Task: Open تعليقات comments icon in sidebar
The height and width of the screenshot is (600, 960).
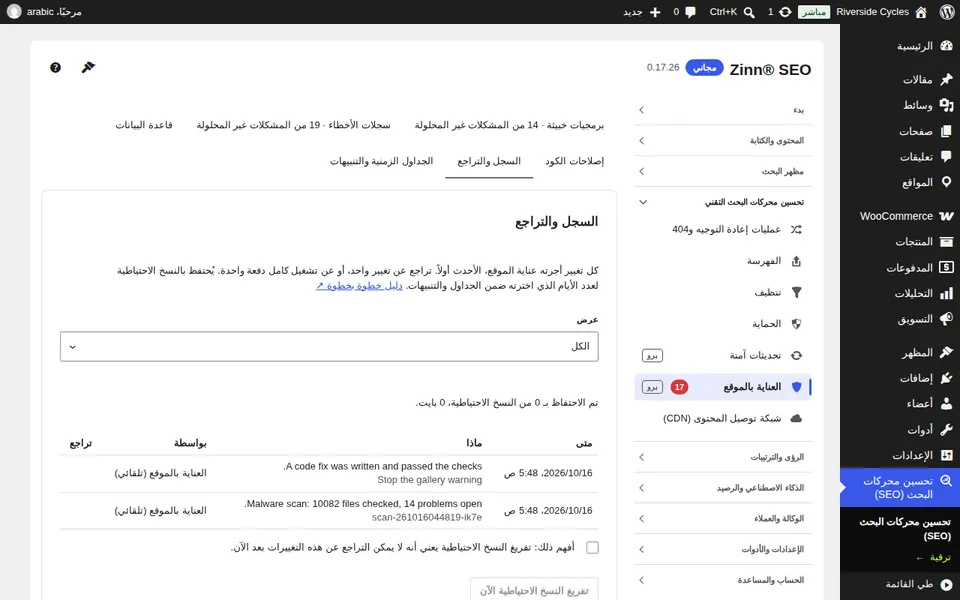Action: click(x=947, y=157)
